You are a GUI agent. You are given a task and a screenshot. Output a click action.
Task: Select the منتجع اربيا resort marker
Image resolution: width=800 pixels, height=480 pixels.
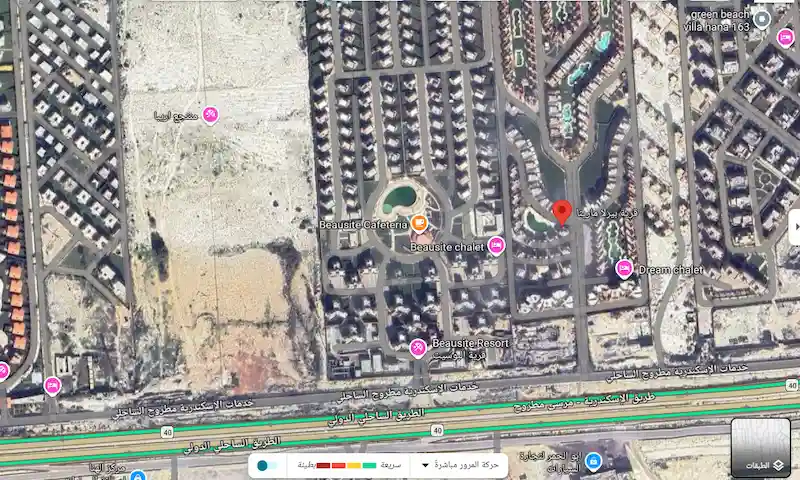coord(210,115)
